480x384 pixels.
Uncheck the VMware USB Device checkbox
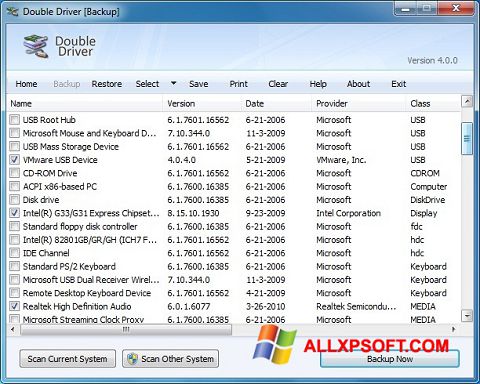coord(14,160)
